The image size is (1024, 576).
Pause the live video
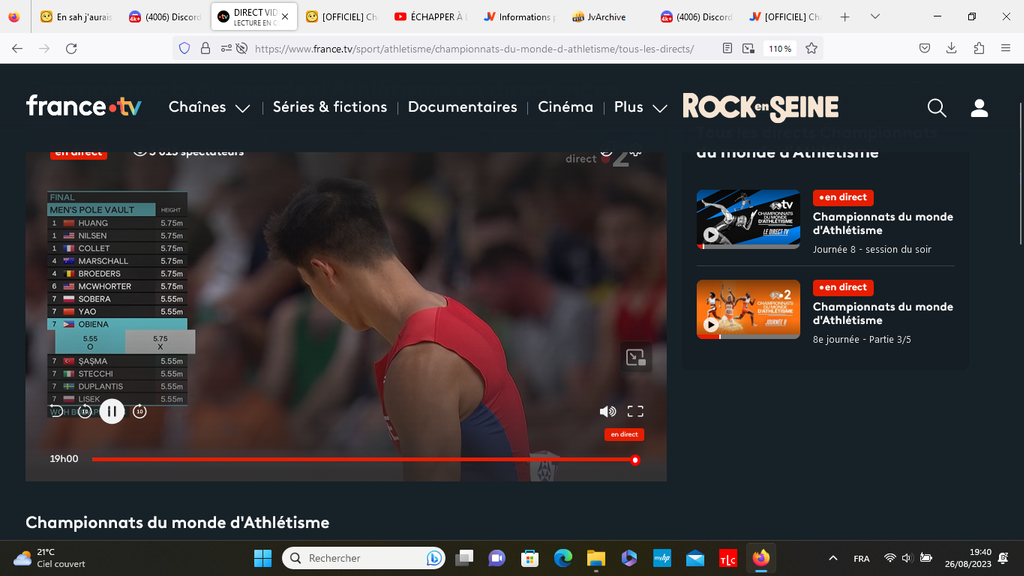(x=112, y=411)
